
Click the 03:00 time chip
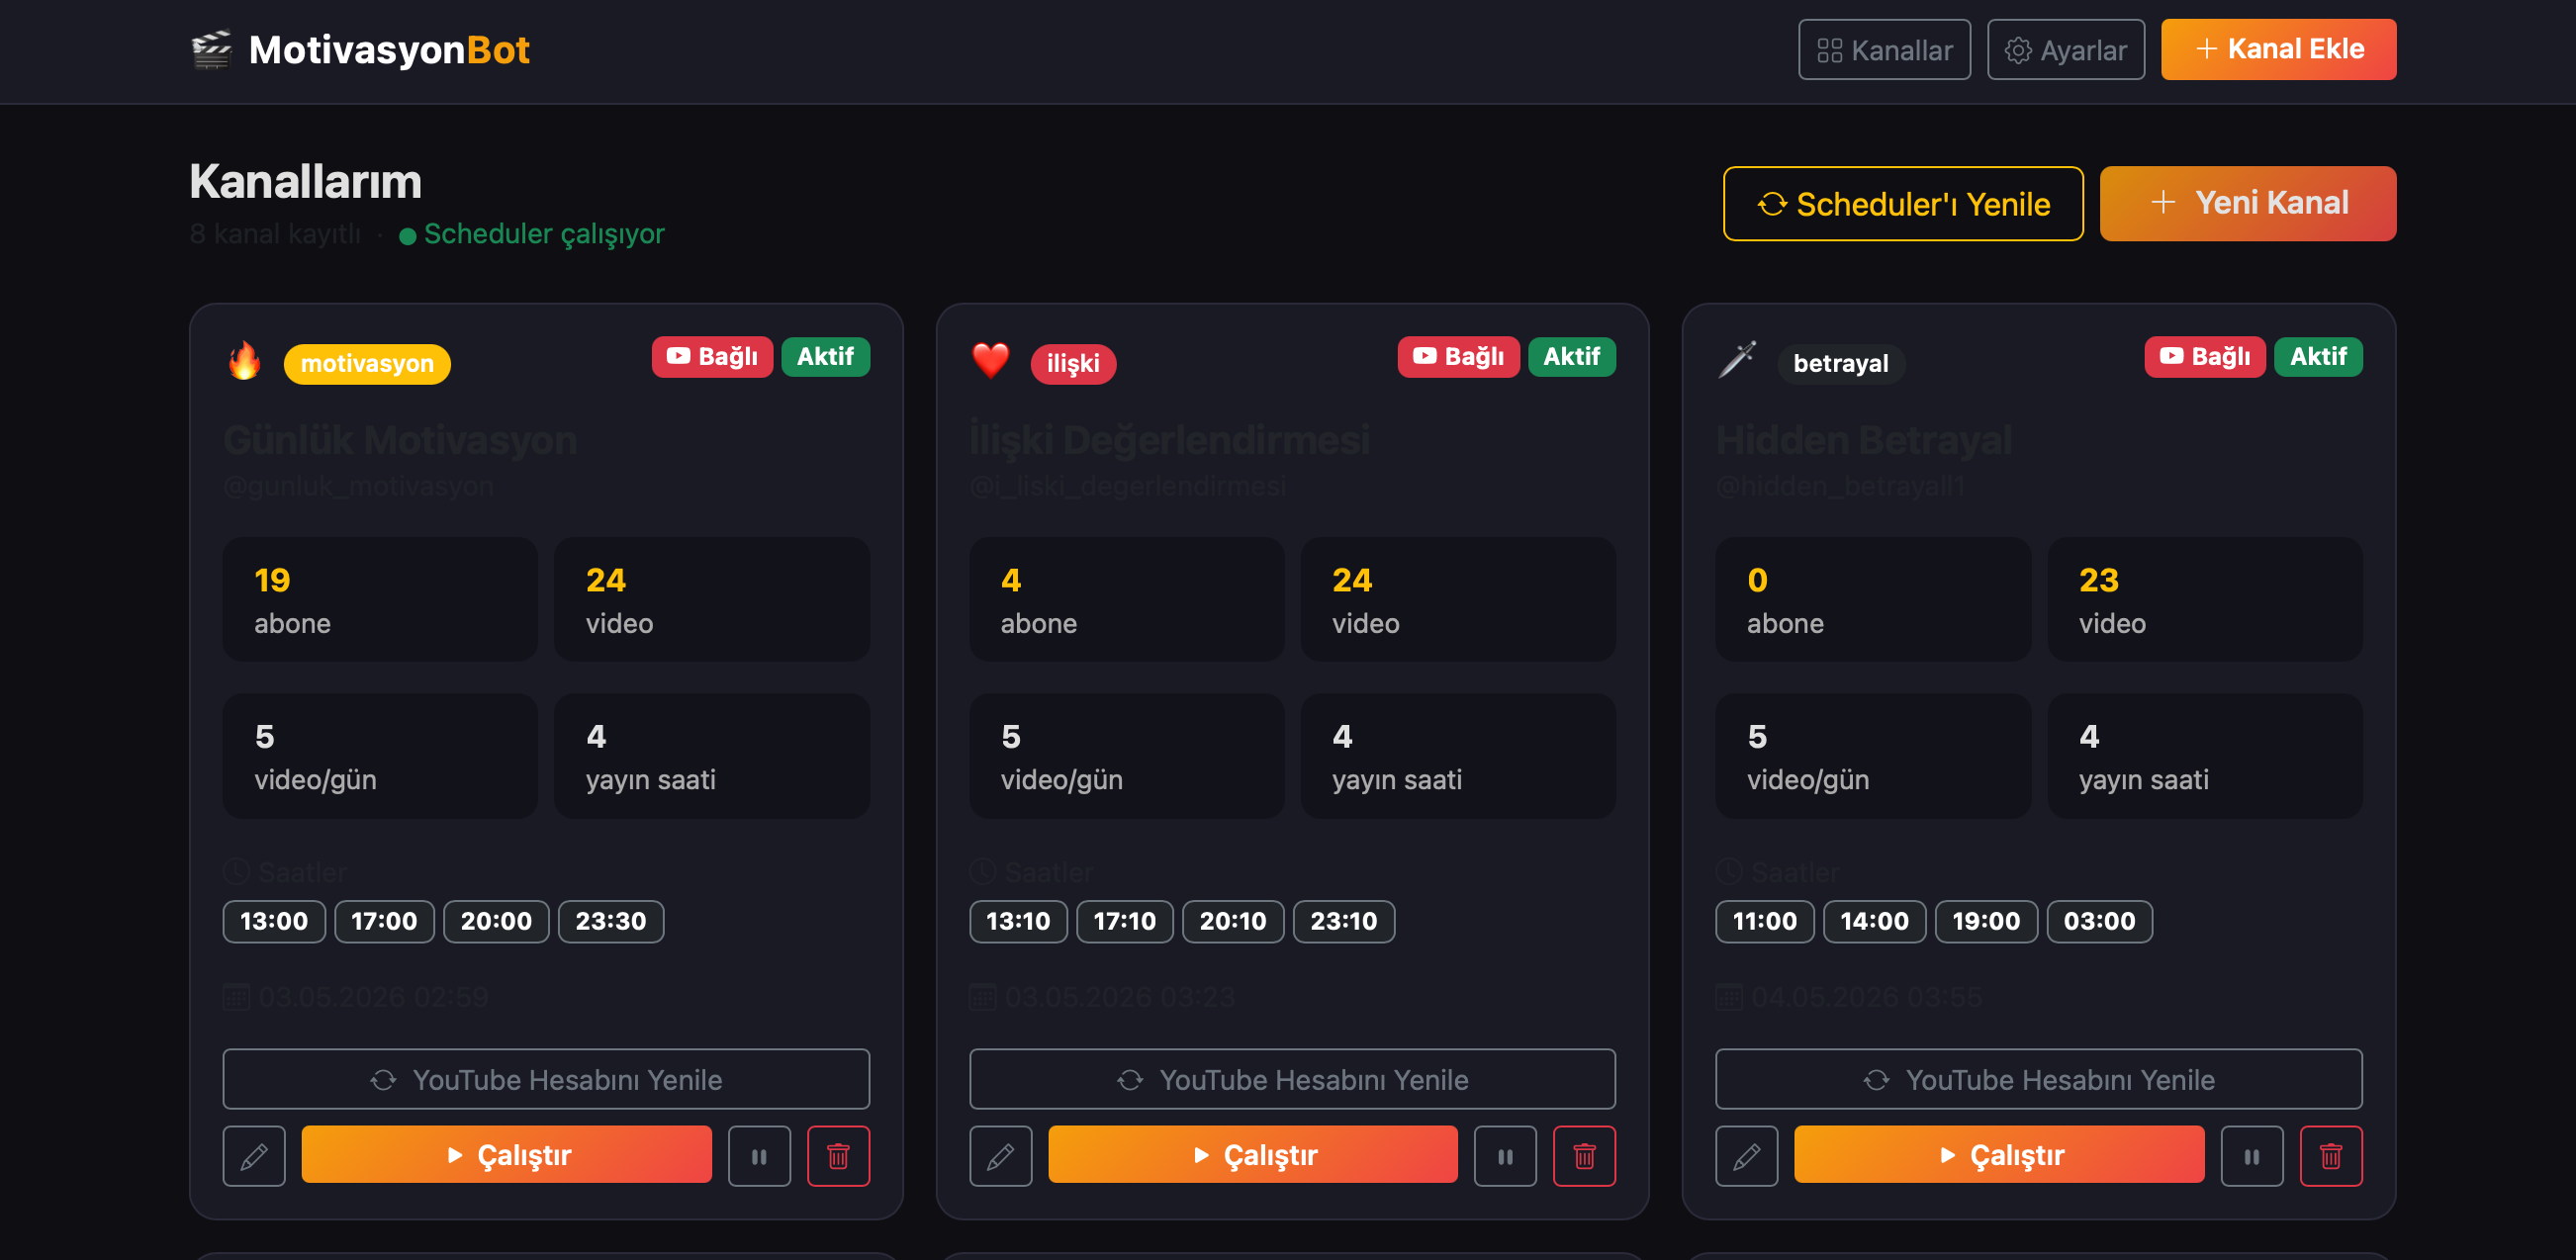click(x=2100, y=921)
